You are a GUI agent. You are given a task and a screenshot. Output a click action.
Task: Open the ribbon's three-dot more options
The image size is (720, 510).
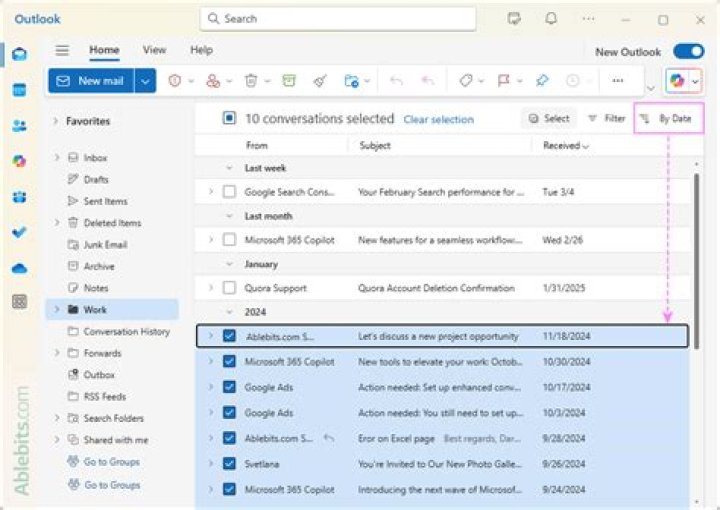[618, 81]
